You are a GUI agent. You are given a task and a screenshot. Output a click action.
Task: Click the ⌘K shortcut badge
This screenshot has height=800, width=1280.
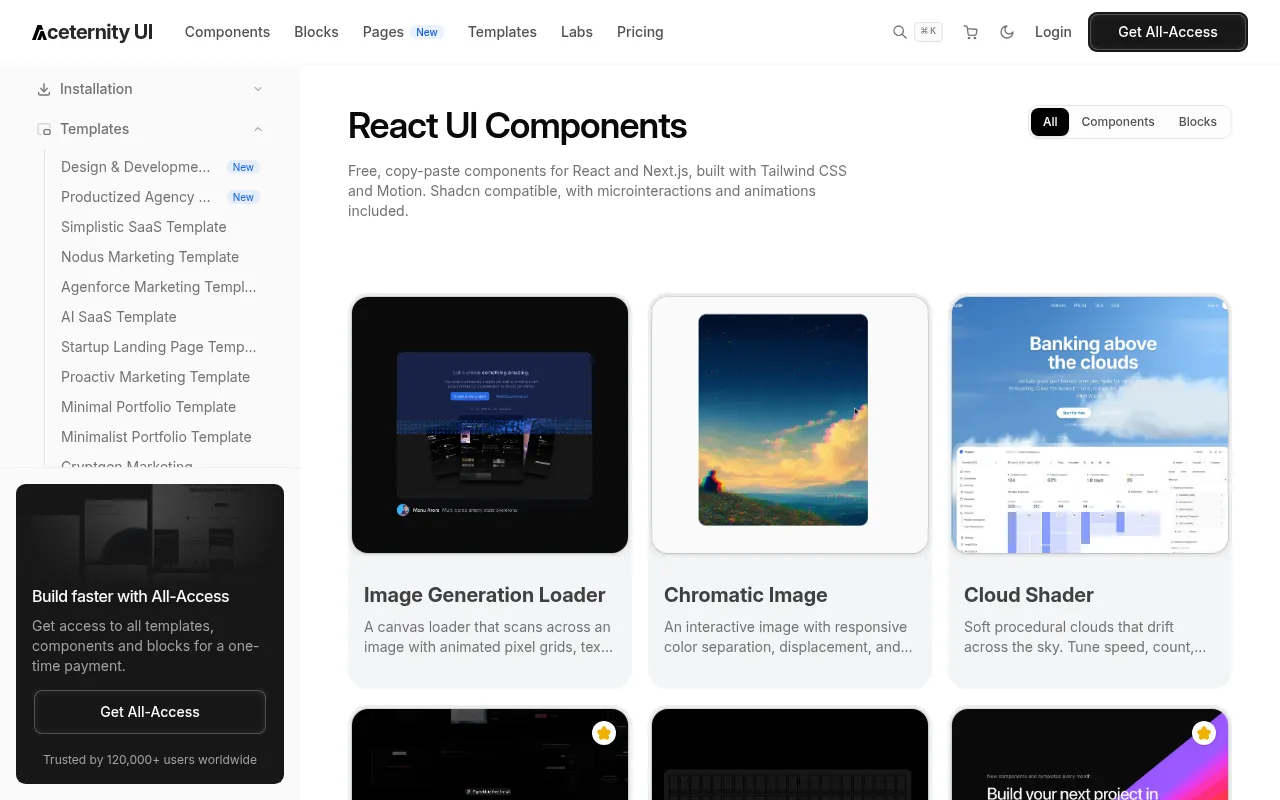(x=928, y=32)
